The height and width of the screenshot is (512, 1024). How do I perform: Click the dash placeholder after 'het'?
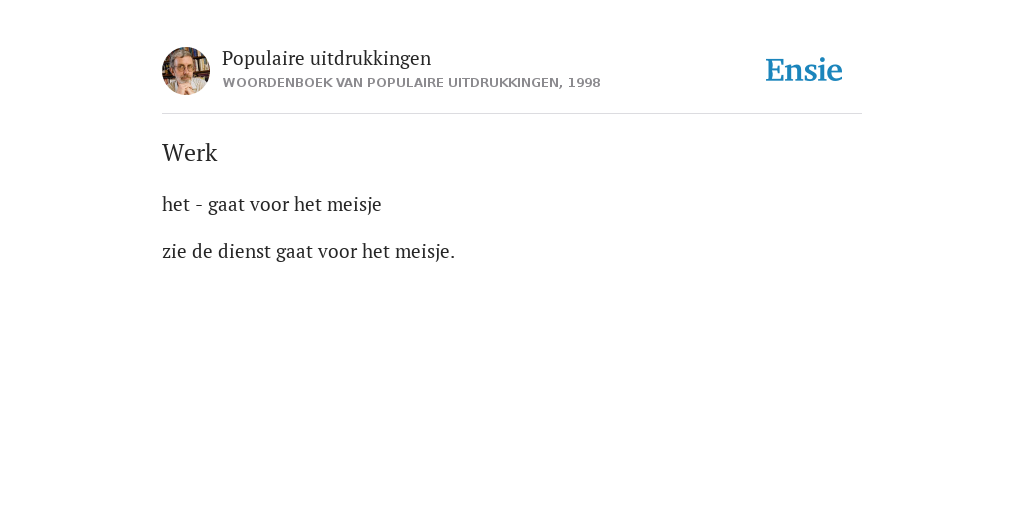199,206
